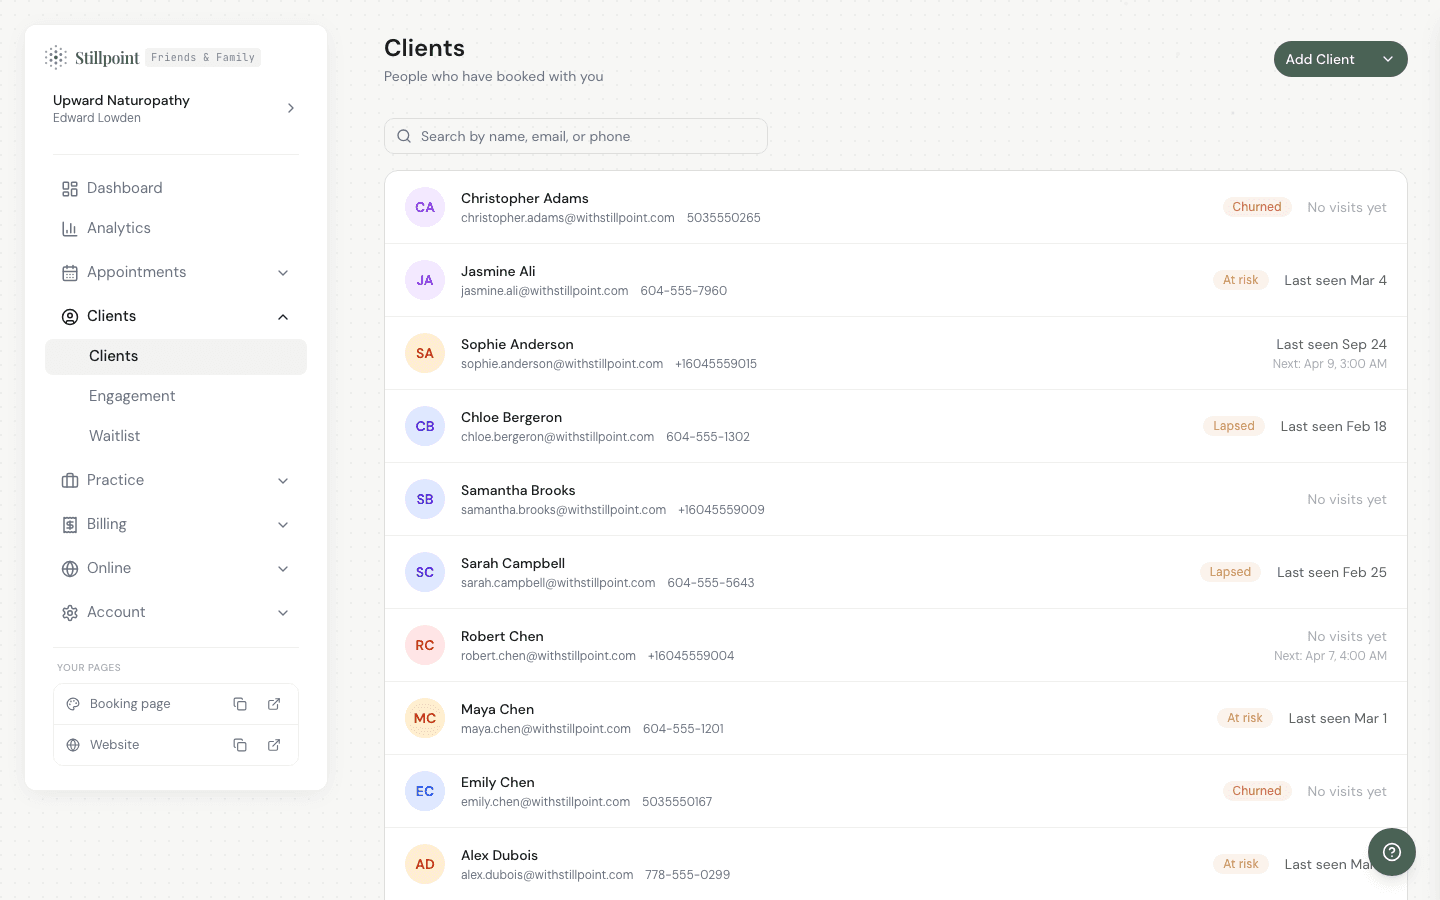Click the Analytics bar-chart icon

click(x=70, y=228)
